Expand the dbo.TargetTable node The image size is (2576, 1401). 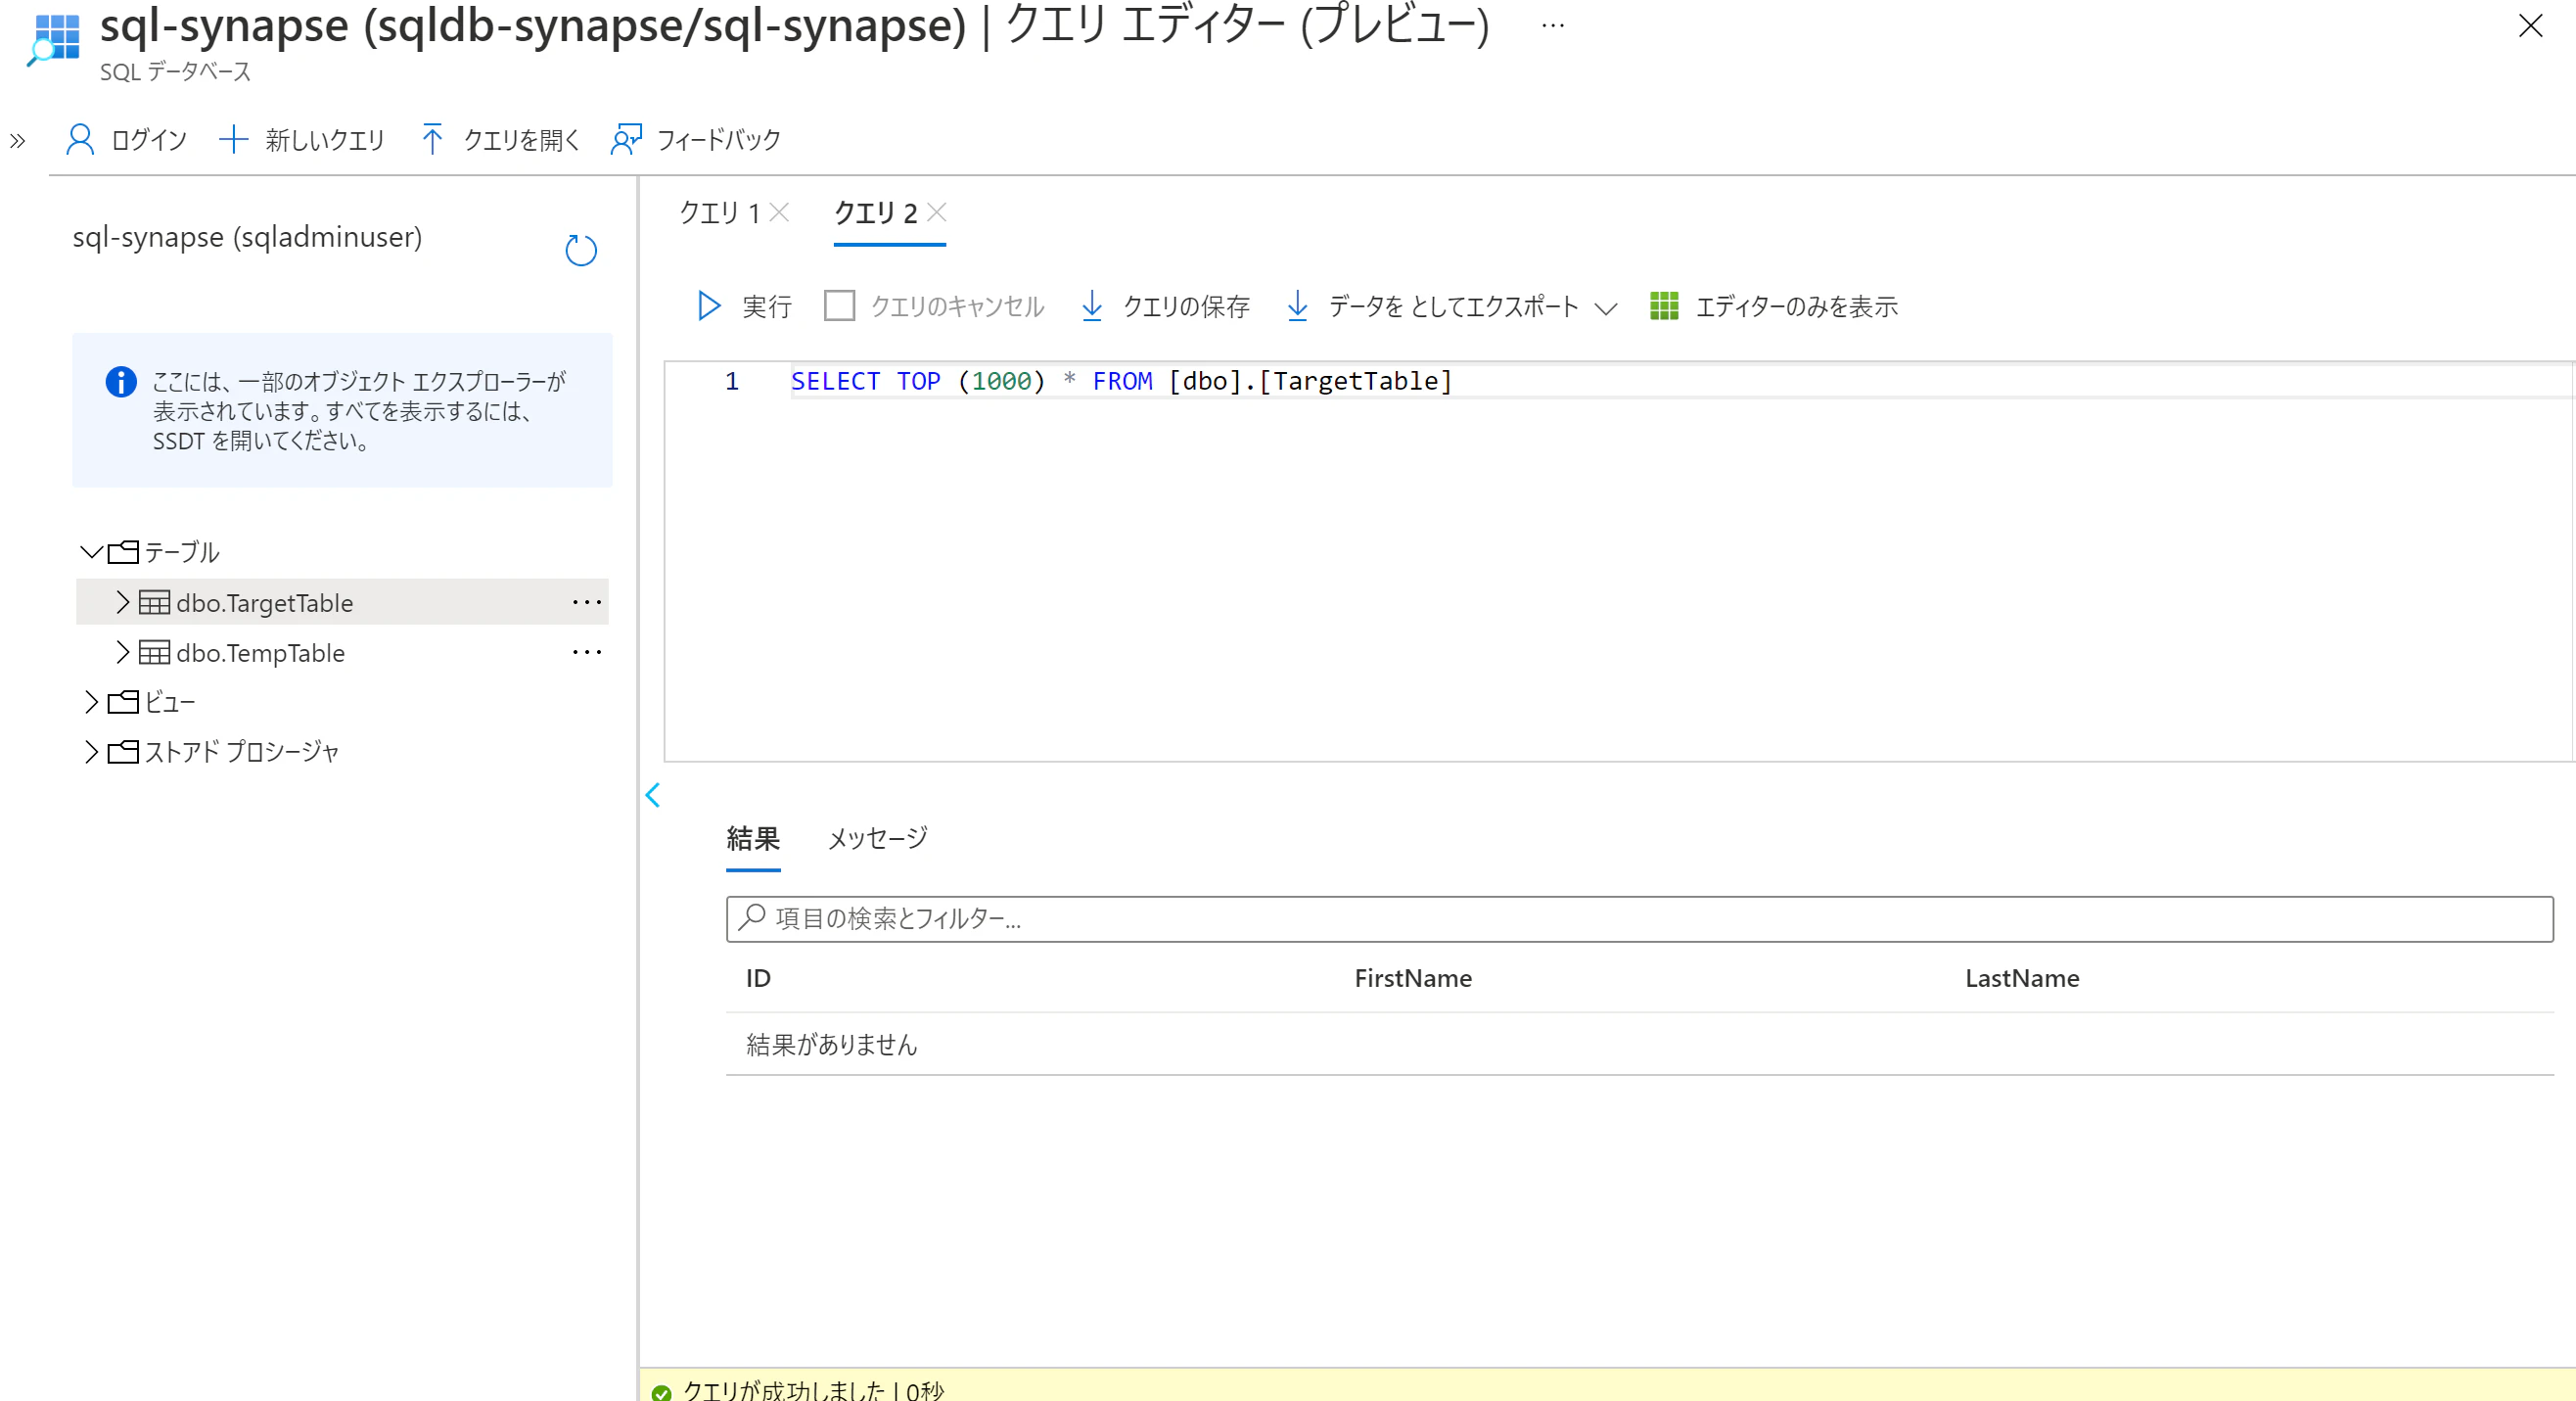[x=123, y=602]
